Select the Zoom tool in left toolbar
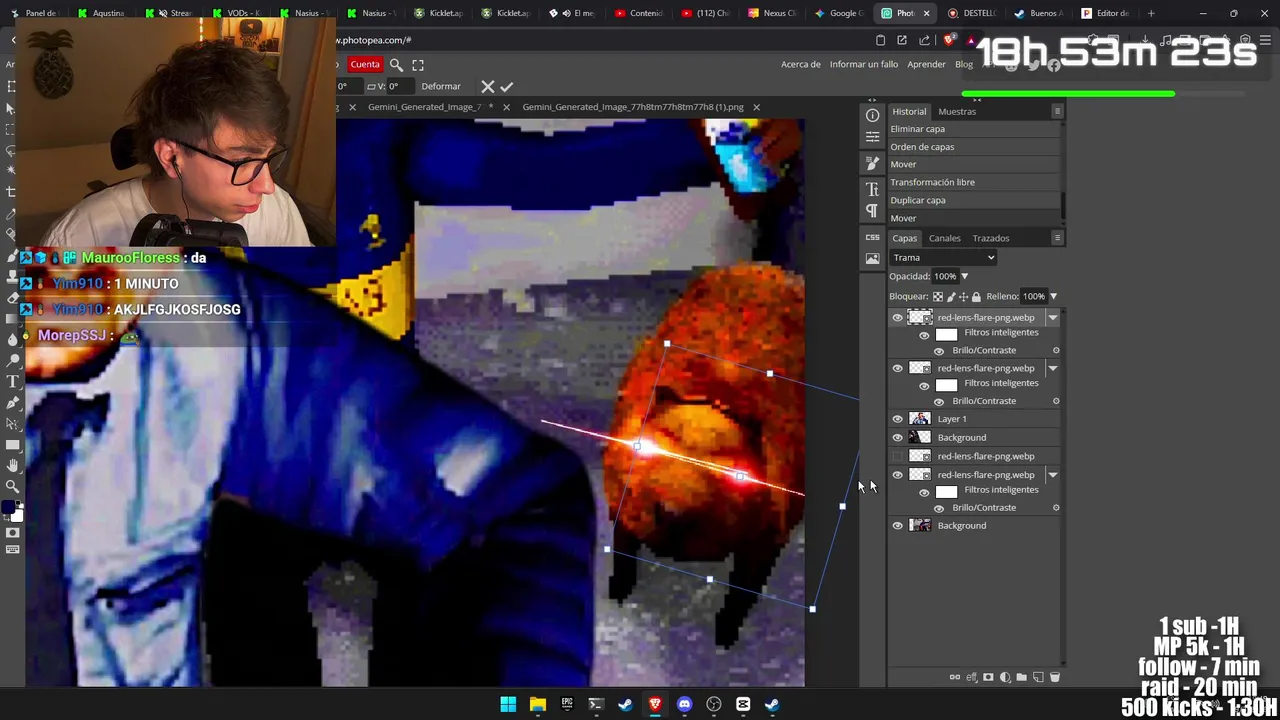The height and width of the screenshot is (720, 1280). [x=12, y=486]
